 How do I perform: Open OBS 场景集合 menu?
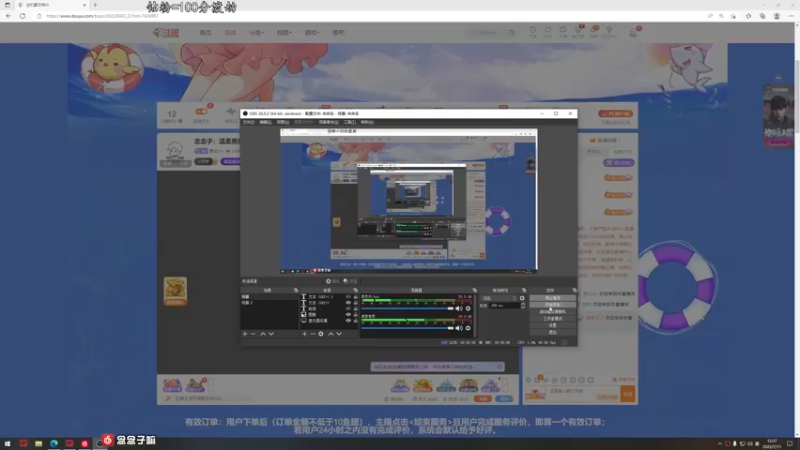click(x=329, y=122)
